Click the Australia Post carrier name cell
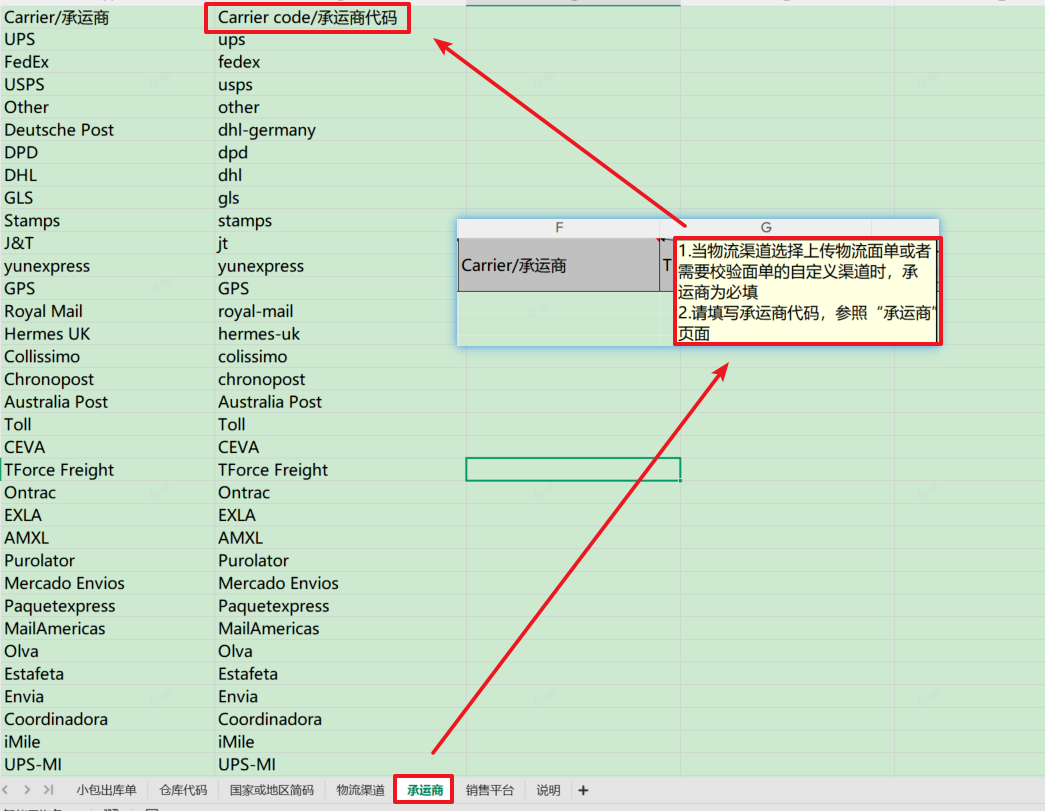This screenshot has height=811, width=1045. point(107,402)
